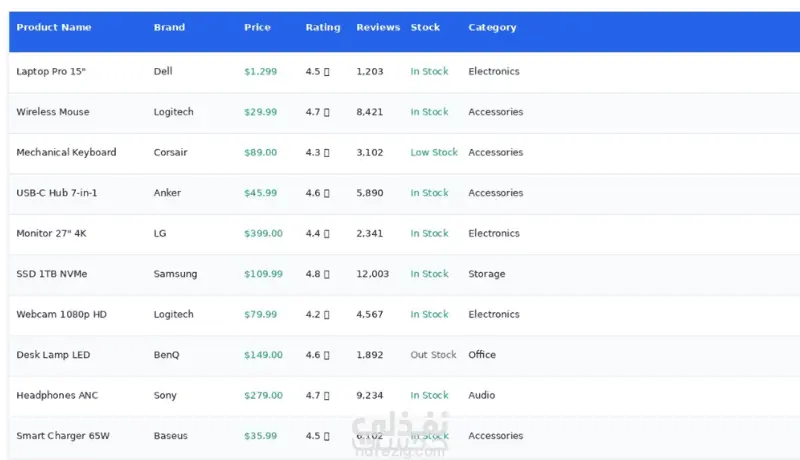Select the 4,567 reviews count
The width and height of the screenshot is (800, 460).
(x=369, y=314)
